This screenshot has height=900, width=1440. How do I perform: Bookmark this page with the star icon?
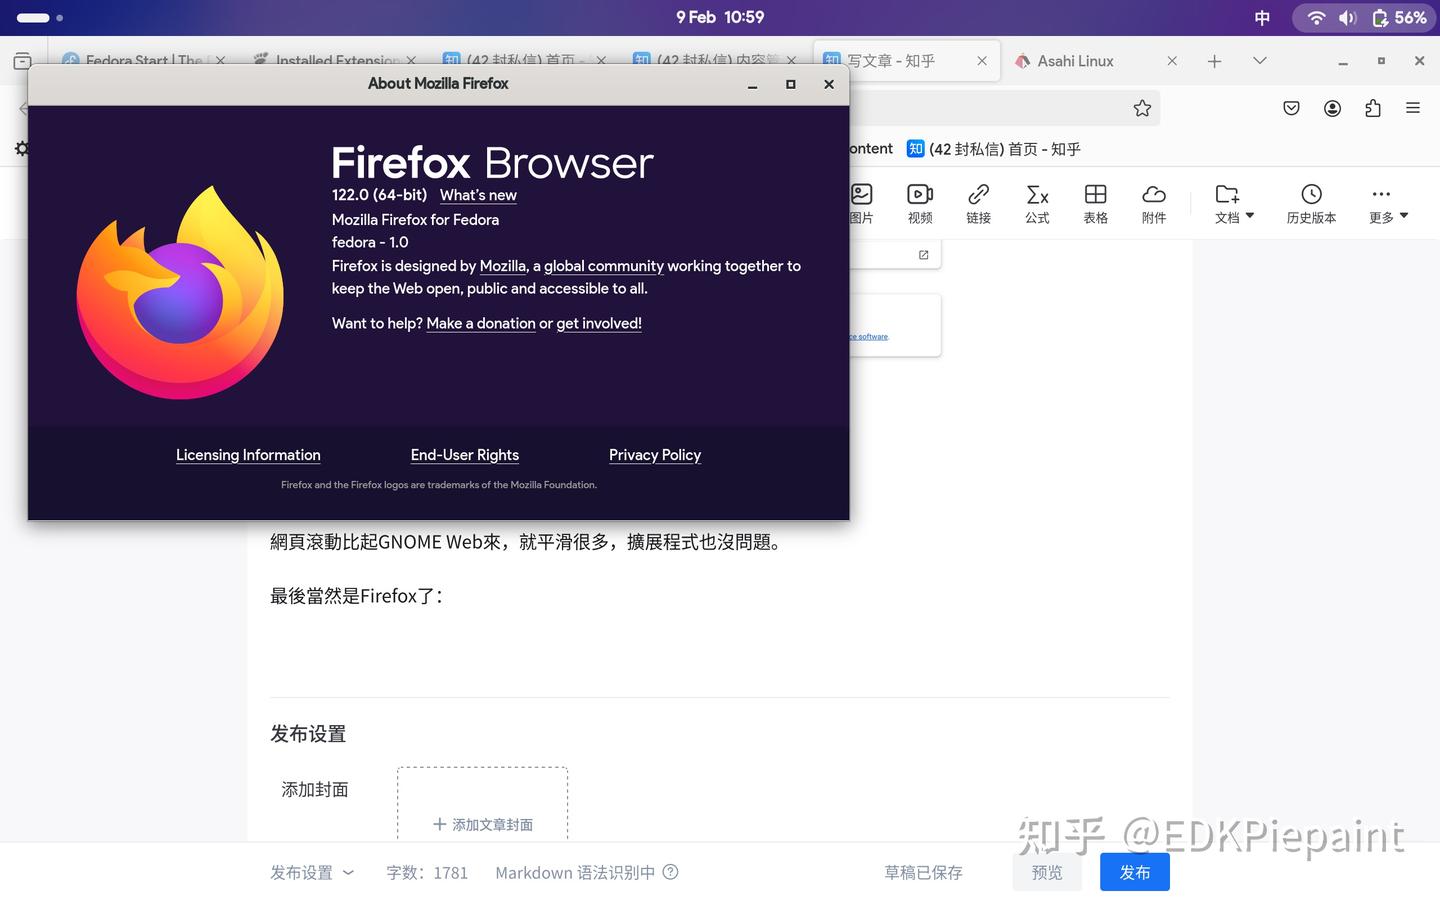pos(1142,108)
